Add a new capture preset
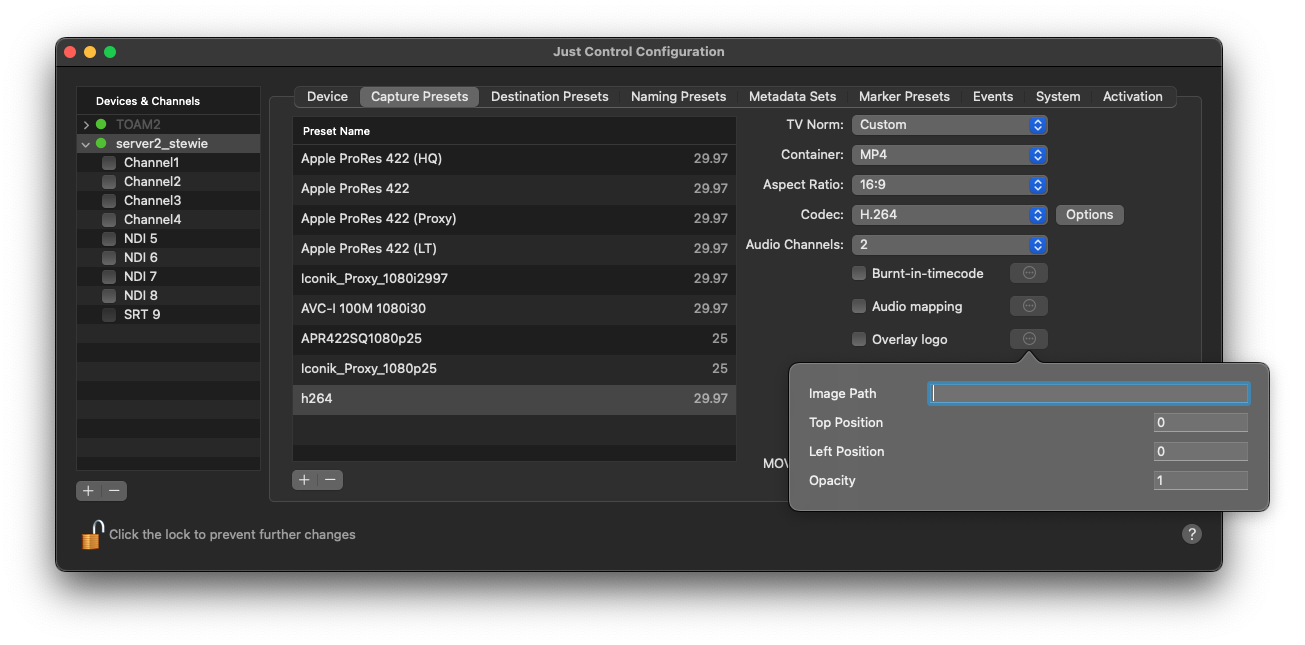Viewport: 1305px width, 645px height. click(x=305, y=480)
